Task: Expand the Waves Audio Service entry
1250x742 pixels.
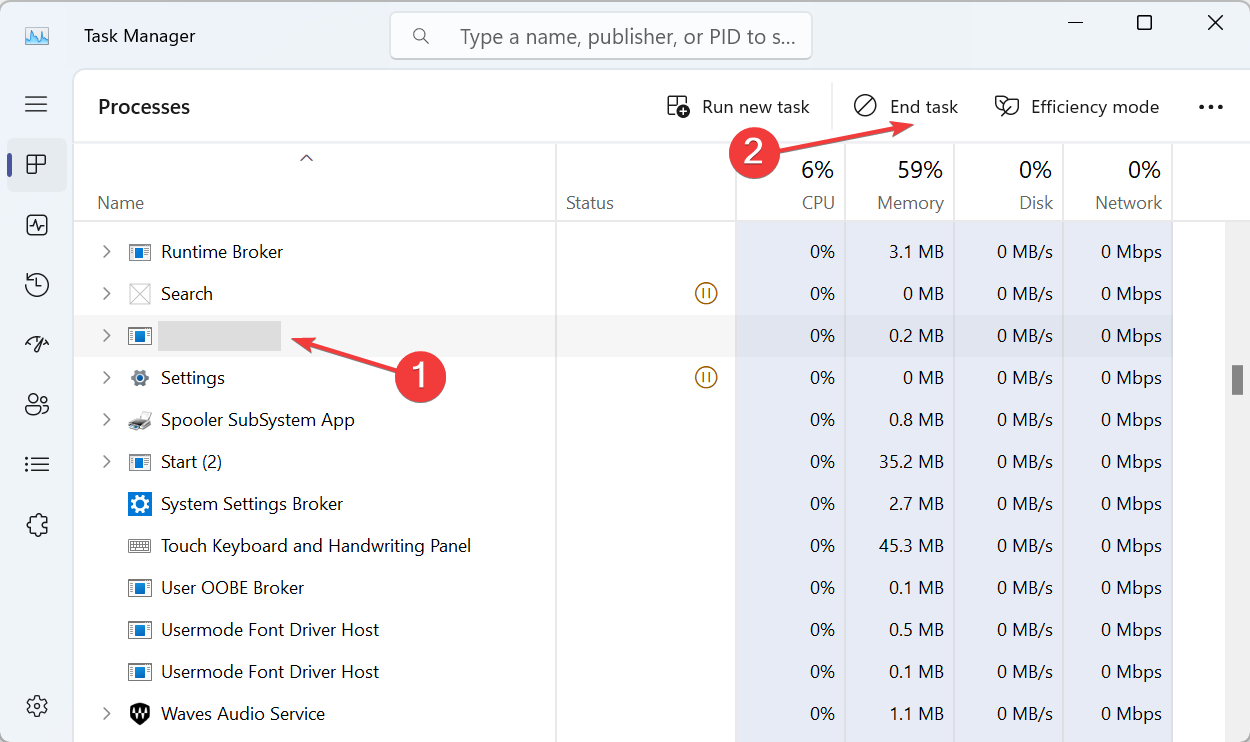Action: tap(106, 714)
